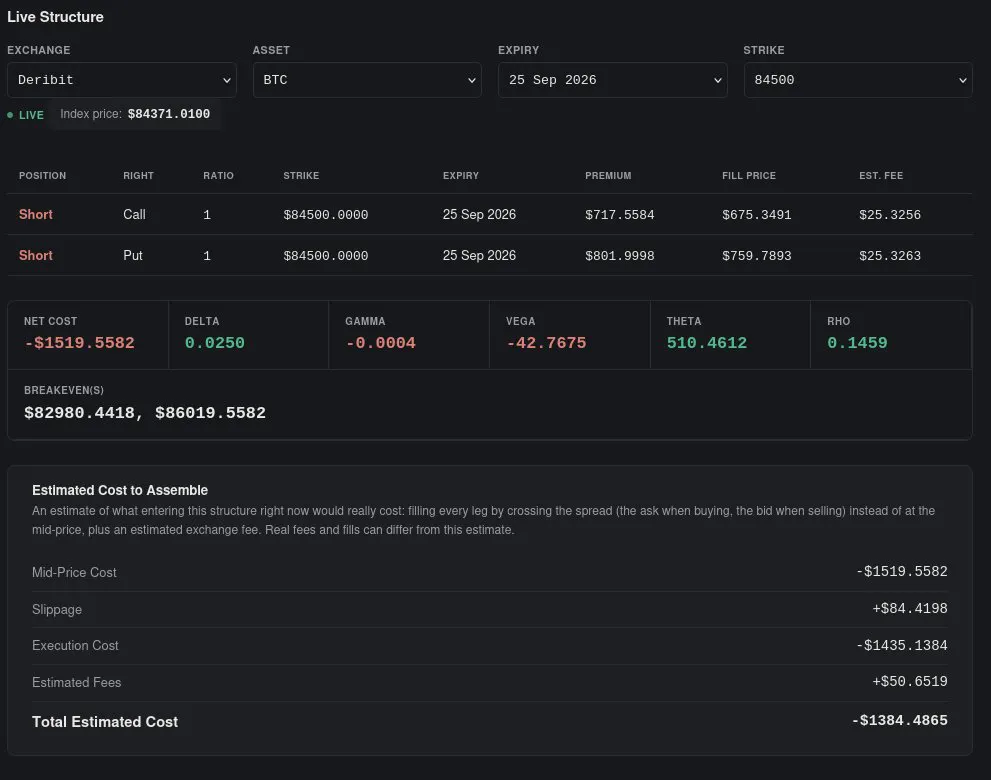Image resolution: width=991 pixels, height=780 pixels.
Task: Click the Put fill price $759.7893
Action: (757, 256)
